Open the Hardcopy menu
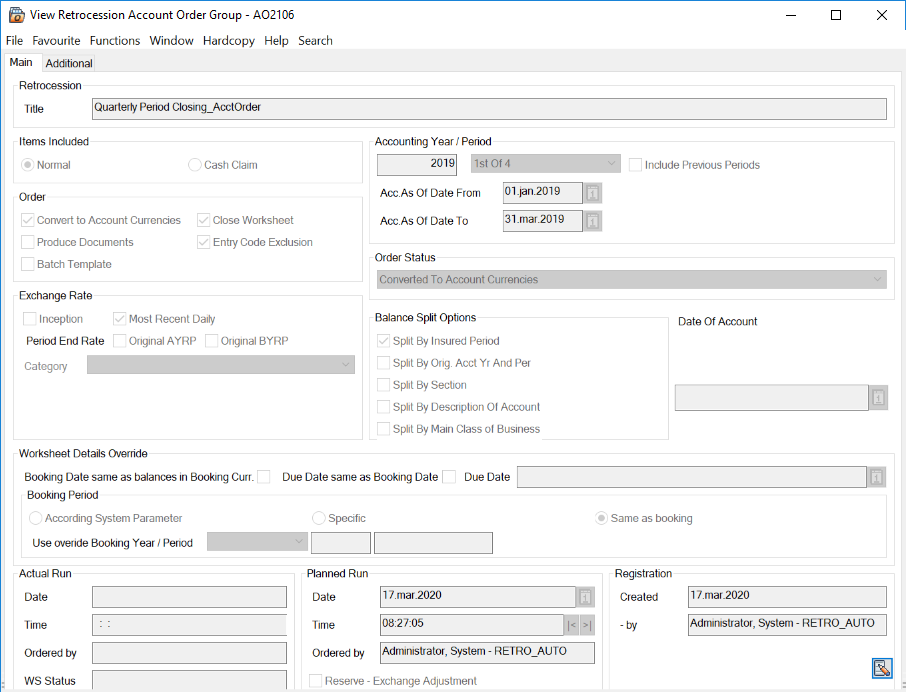The image size is (906, 692). point(229,41)
